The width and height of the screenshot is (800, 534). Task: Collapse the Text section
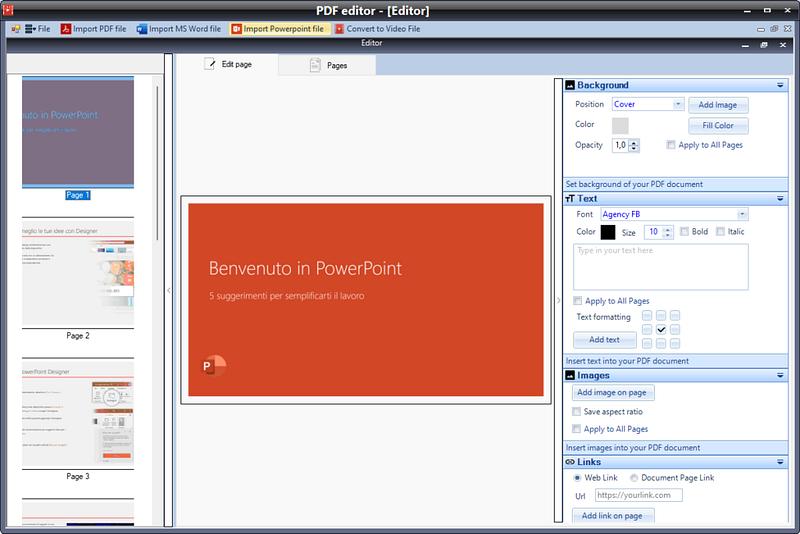(x=780, y=198)
